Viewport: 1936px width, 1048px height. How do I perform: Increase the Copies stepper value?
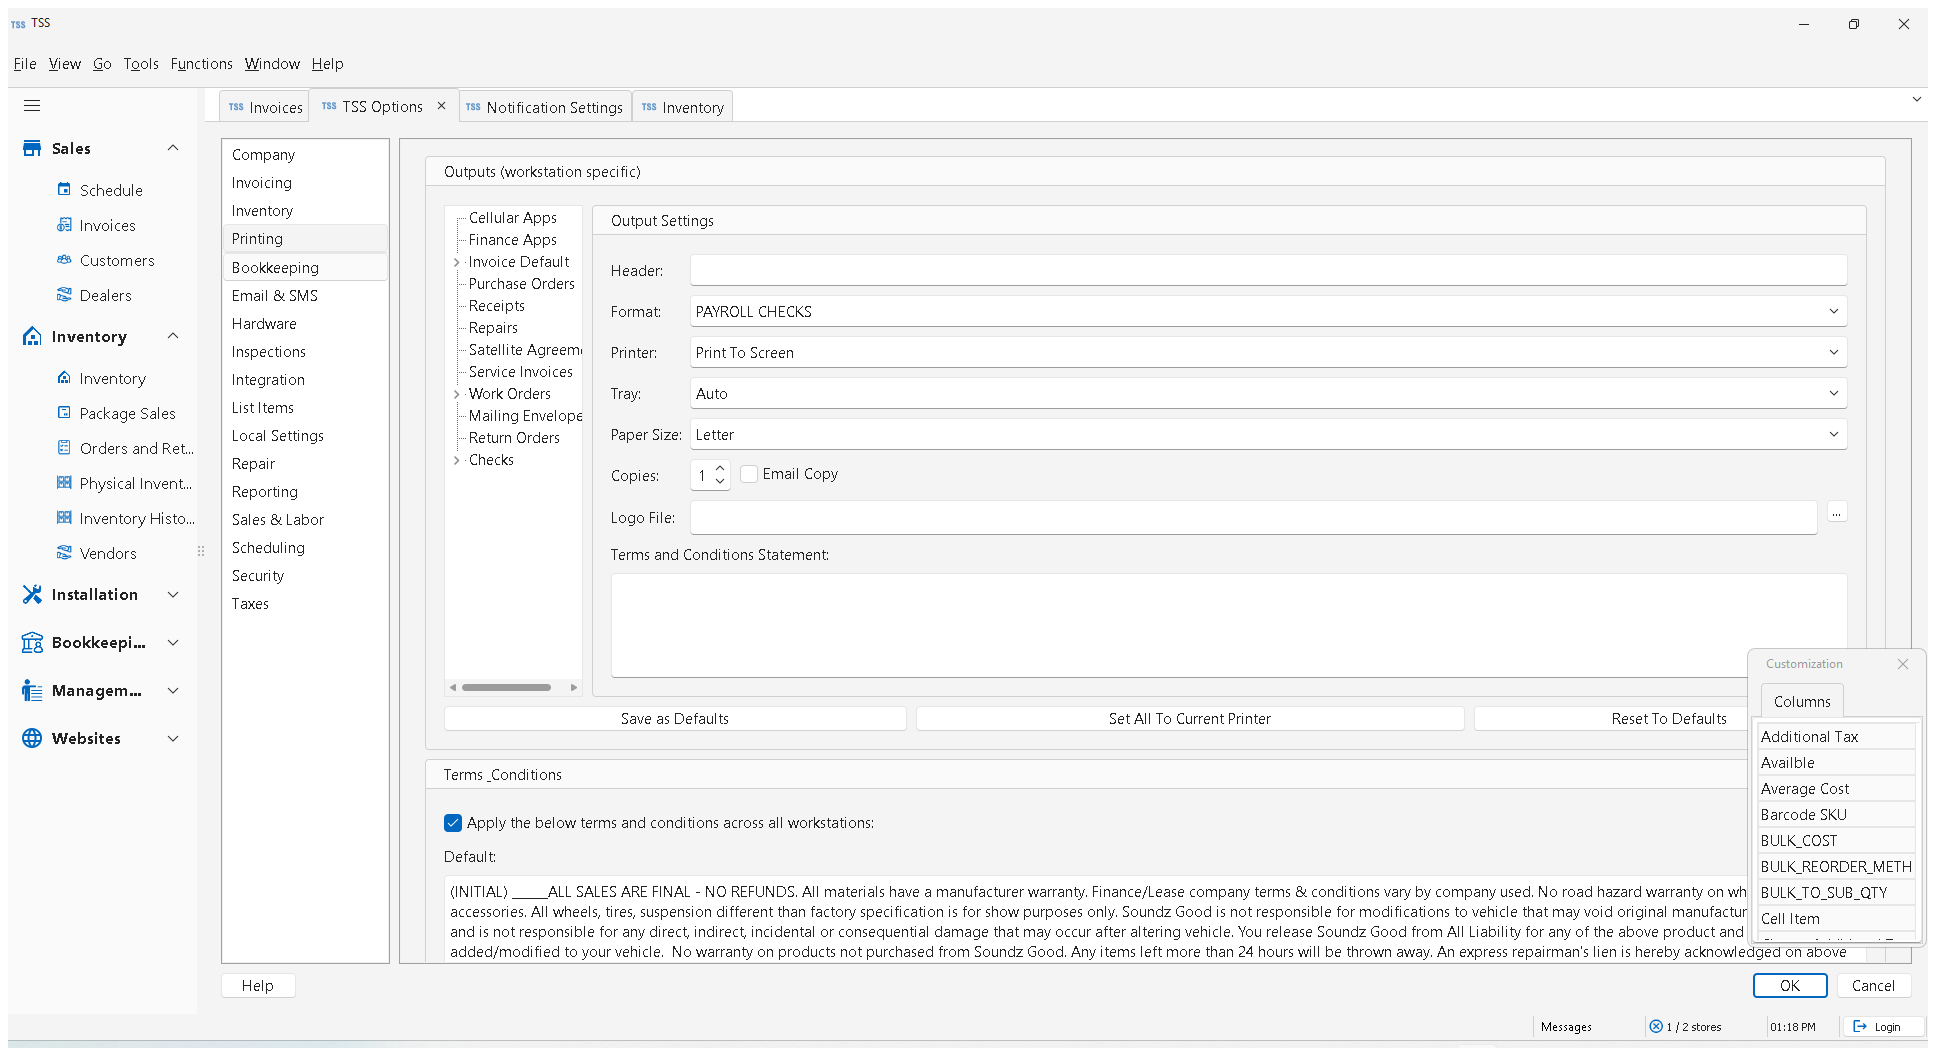pyautogui.click(x=720, y=468)
